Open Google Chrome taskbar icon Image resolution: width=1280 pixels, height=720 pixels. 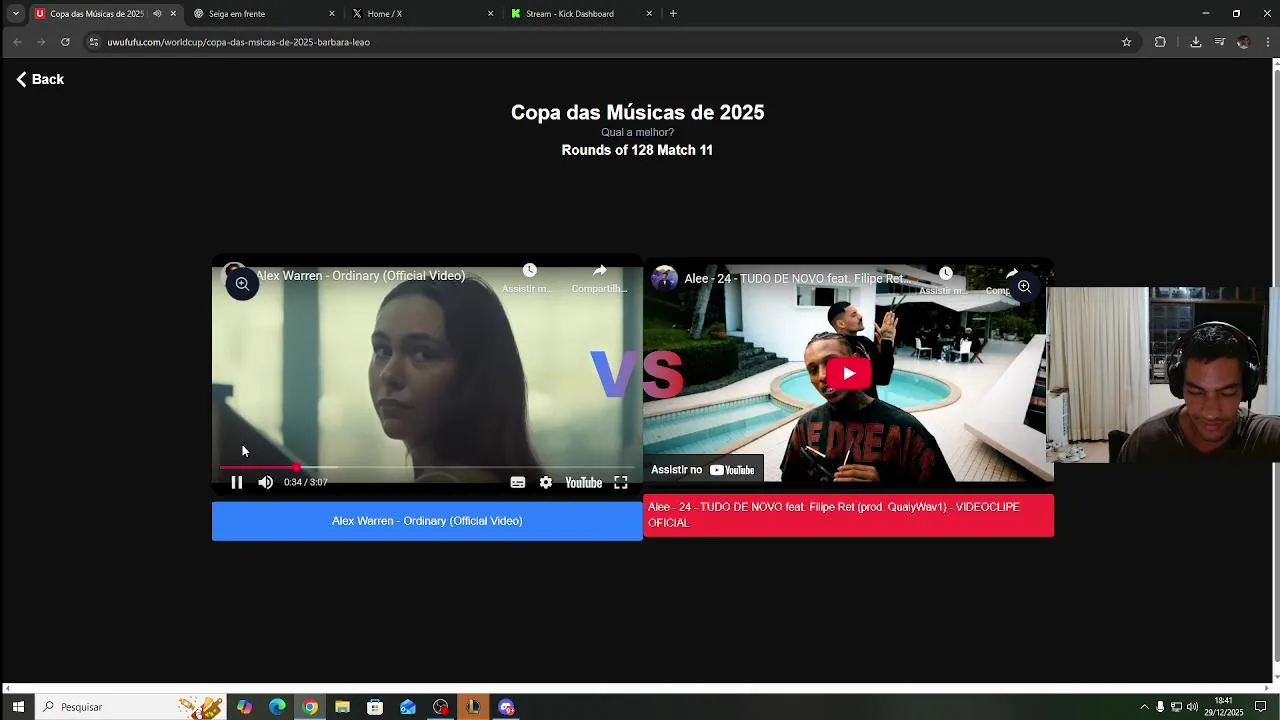click(310, 707)
